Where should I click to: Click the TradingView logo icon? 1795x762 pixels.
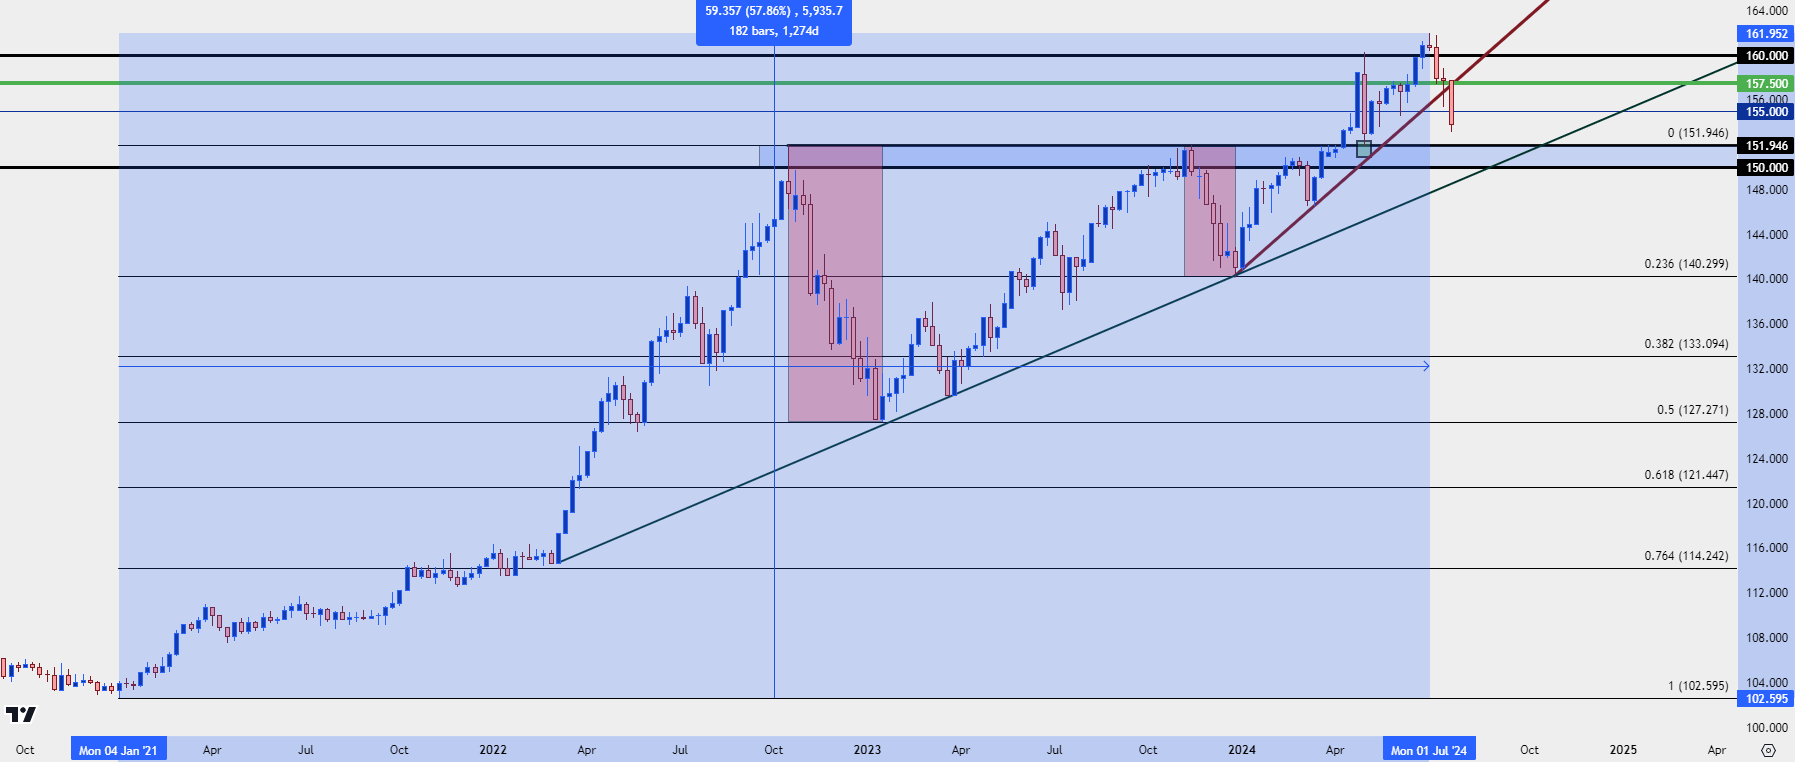point(20,714)
